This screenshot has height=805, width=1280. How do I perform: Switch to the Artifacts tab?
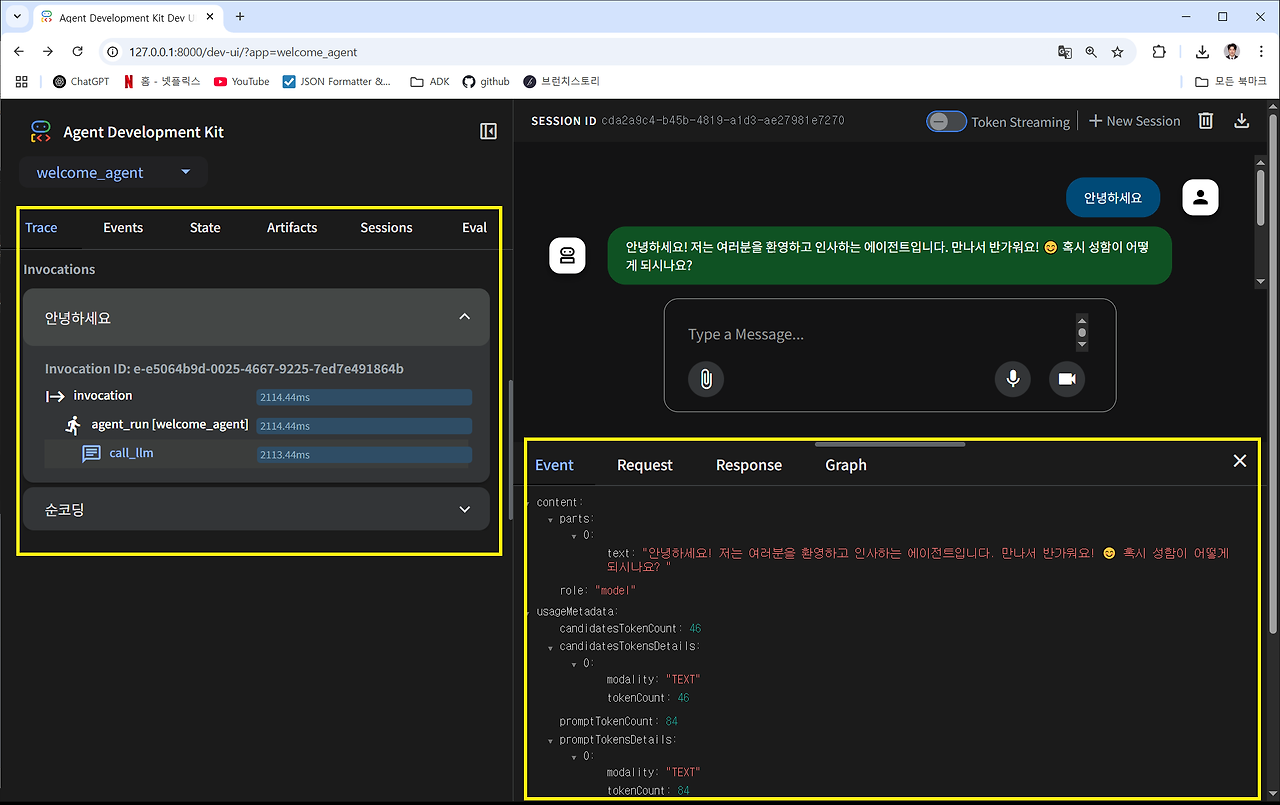tap(292, 228)
